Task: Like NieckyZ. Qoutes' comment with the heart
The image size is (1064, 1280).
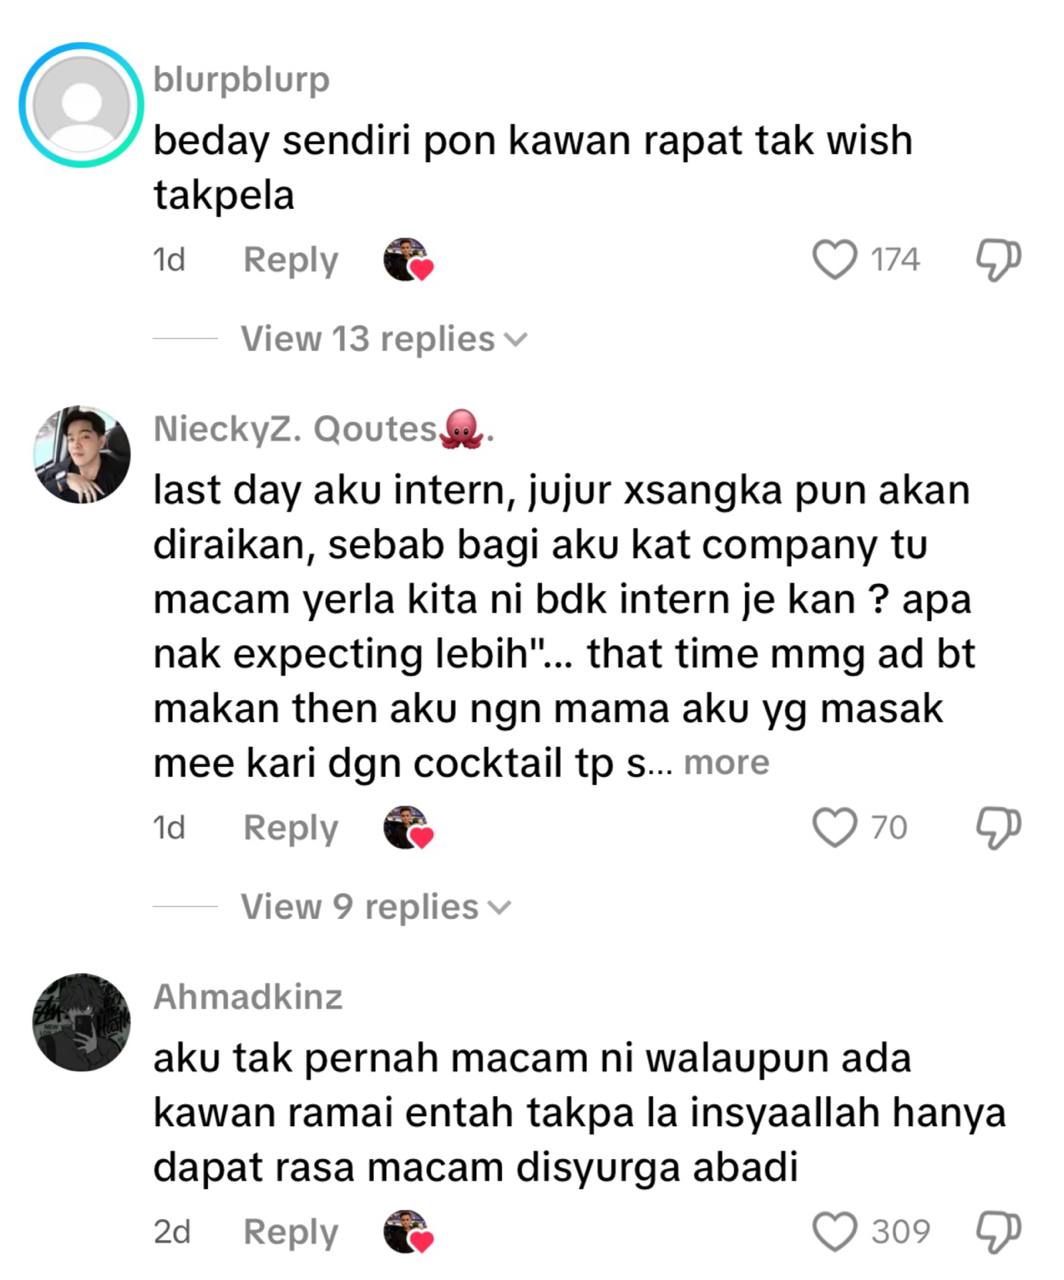Action: (835, 828)
